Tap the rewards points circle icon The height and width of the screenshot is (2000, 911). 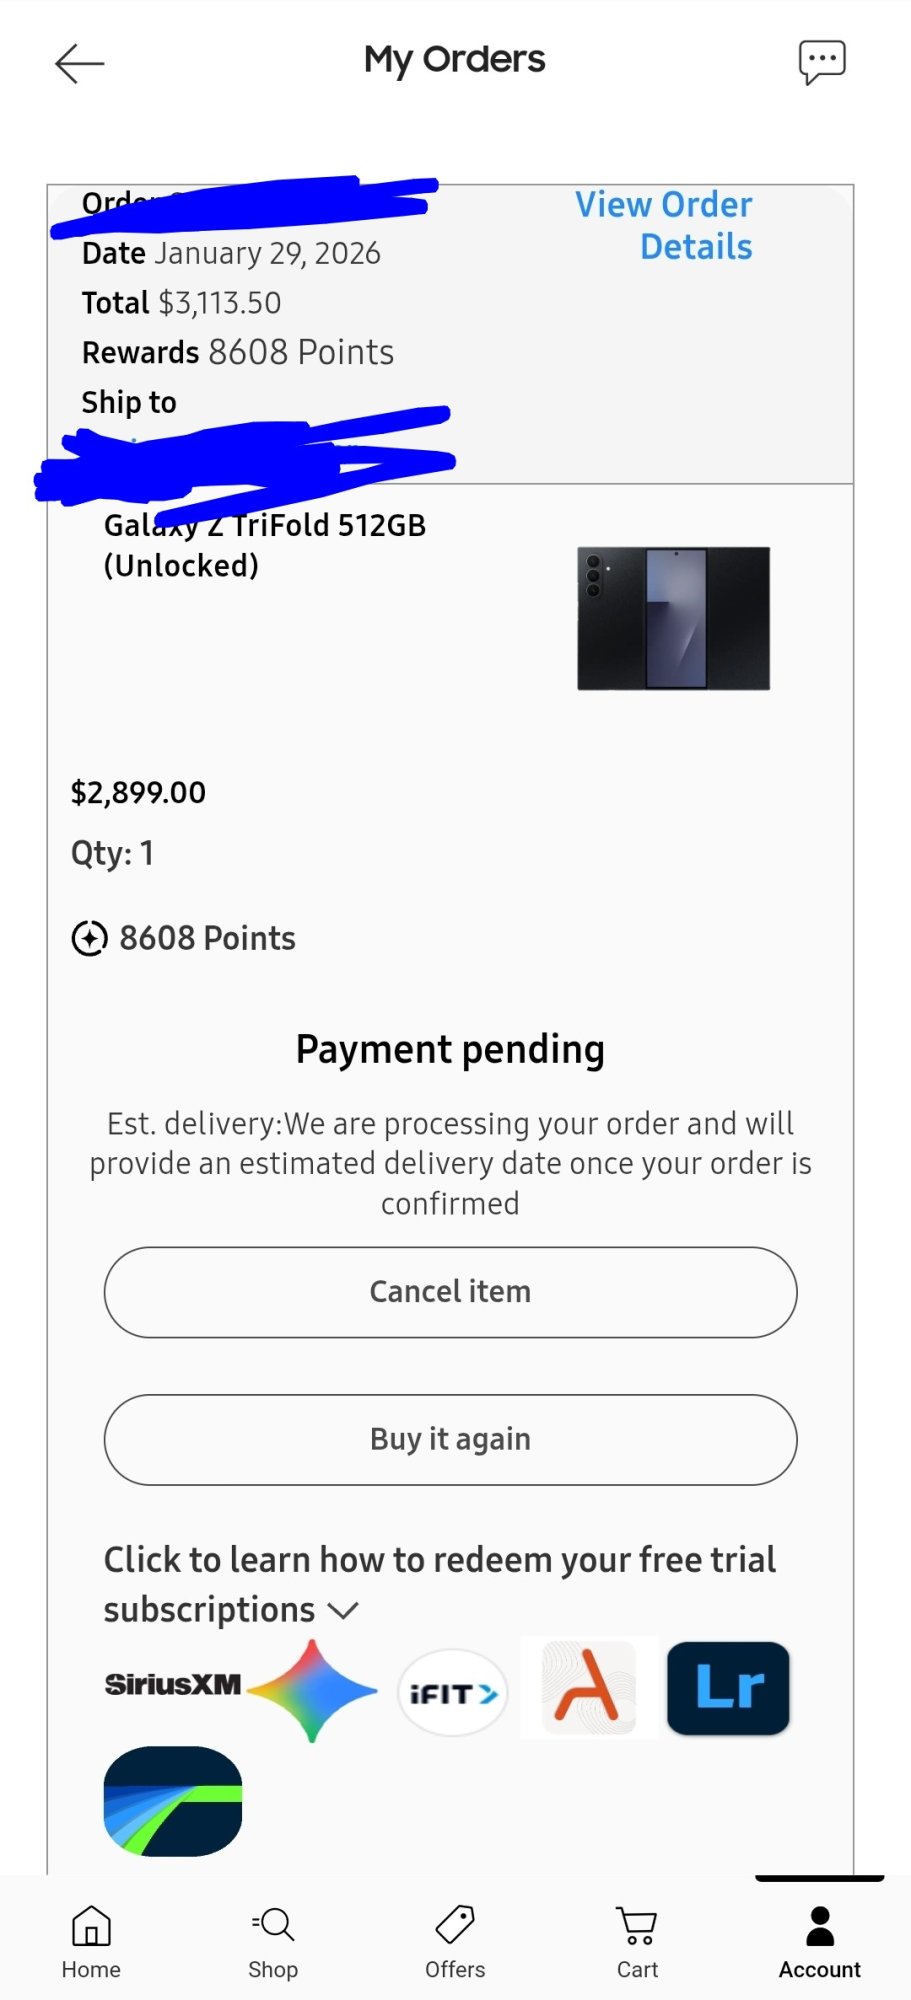90,938
